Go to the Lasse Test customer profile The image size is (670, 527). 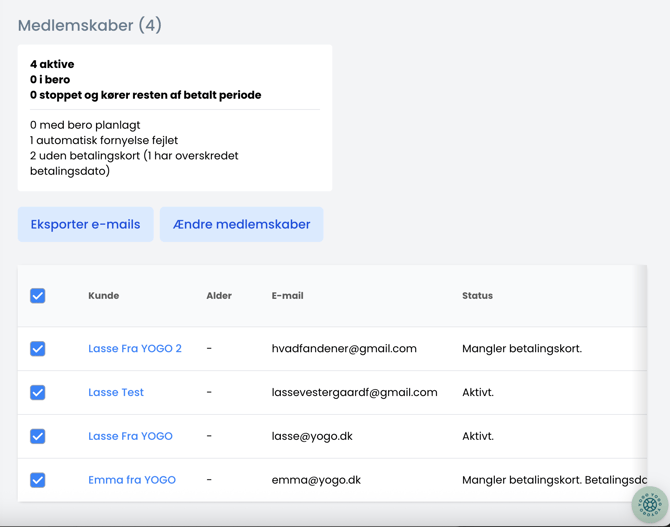pos(116,393)
